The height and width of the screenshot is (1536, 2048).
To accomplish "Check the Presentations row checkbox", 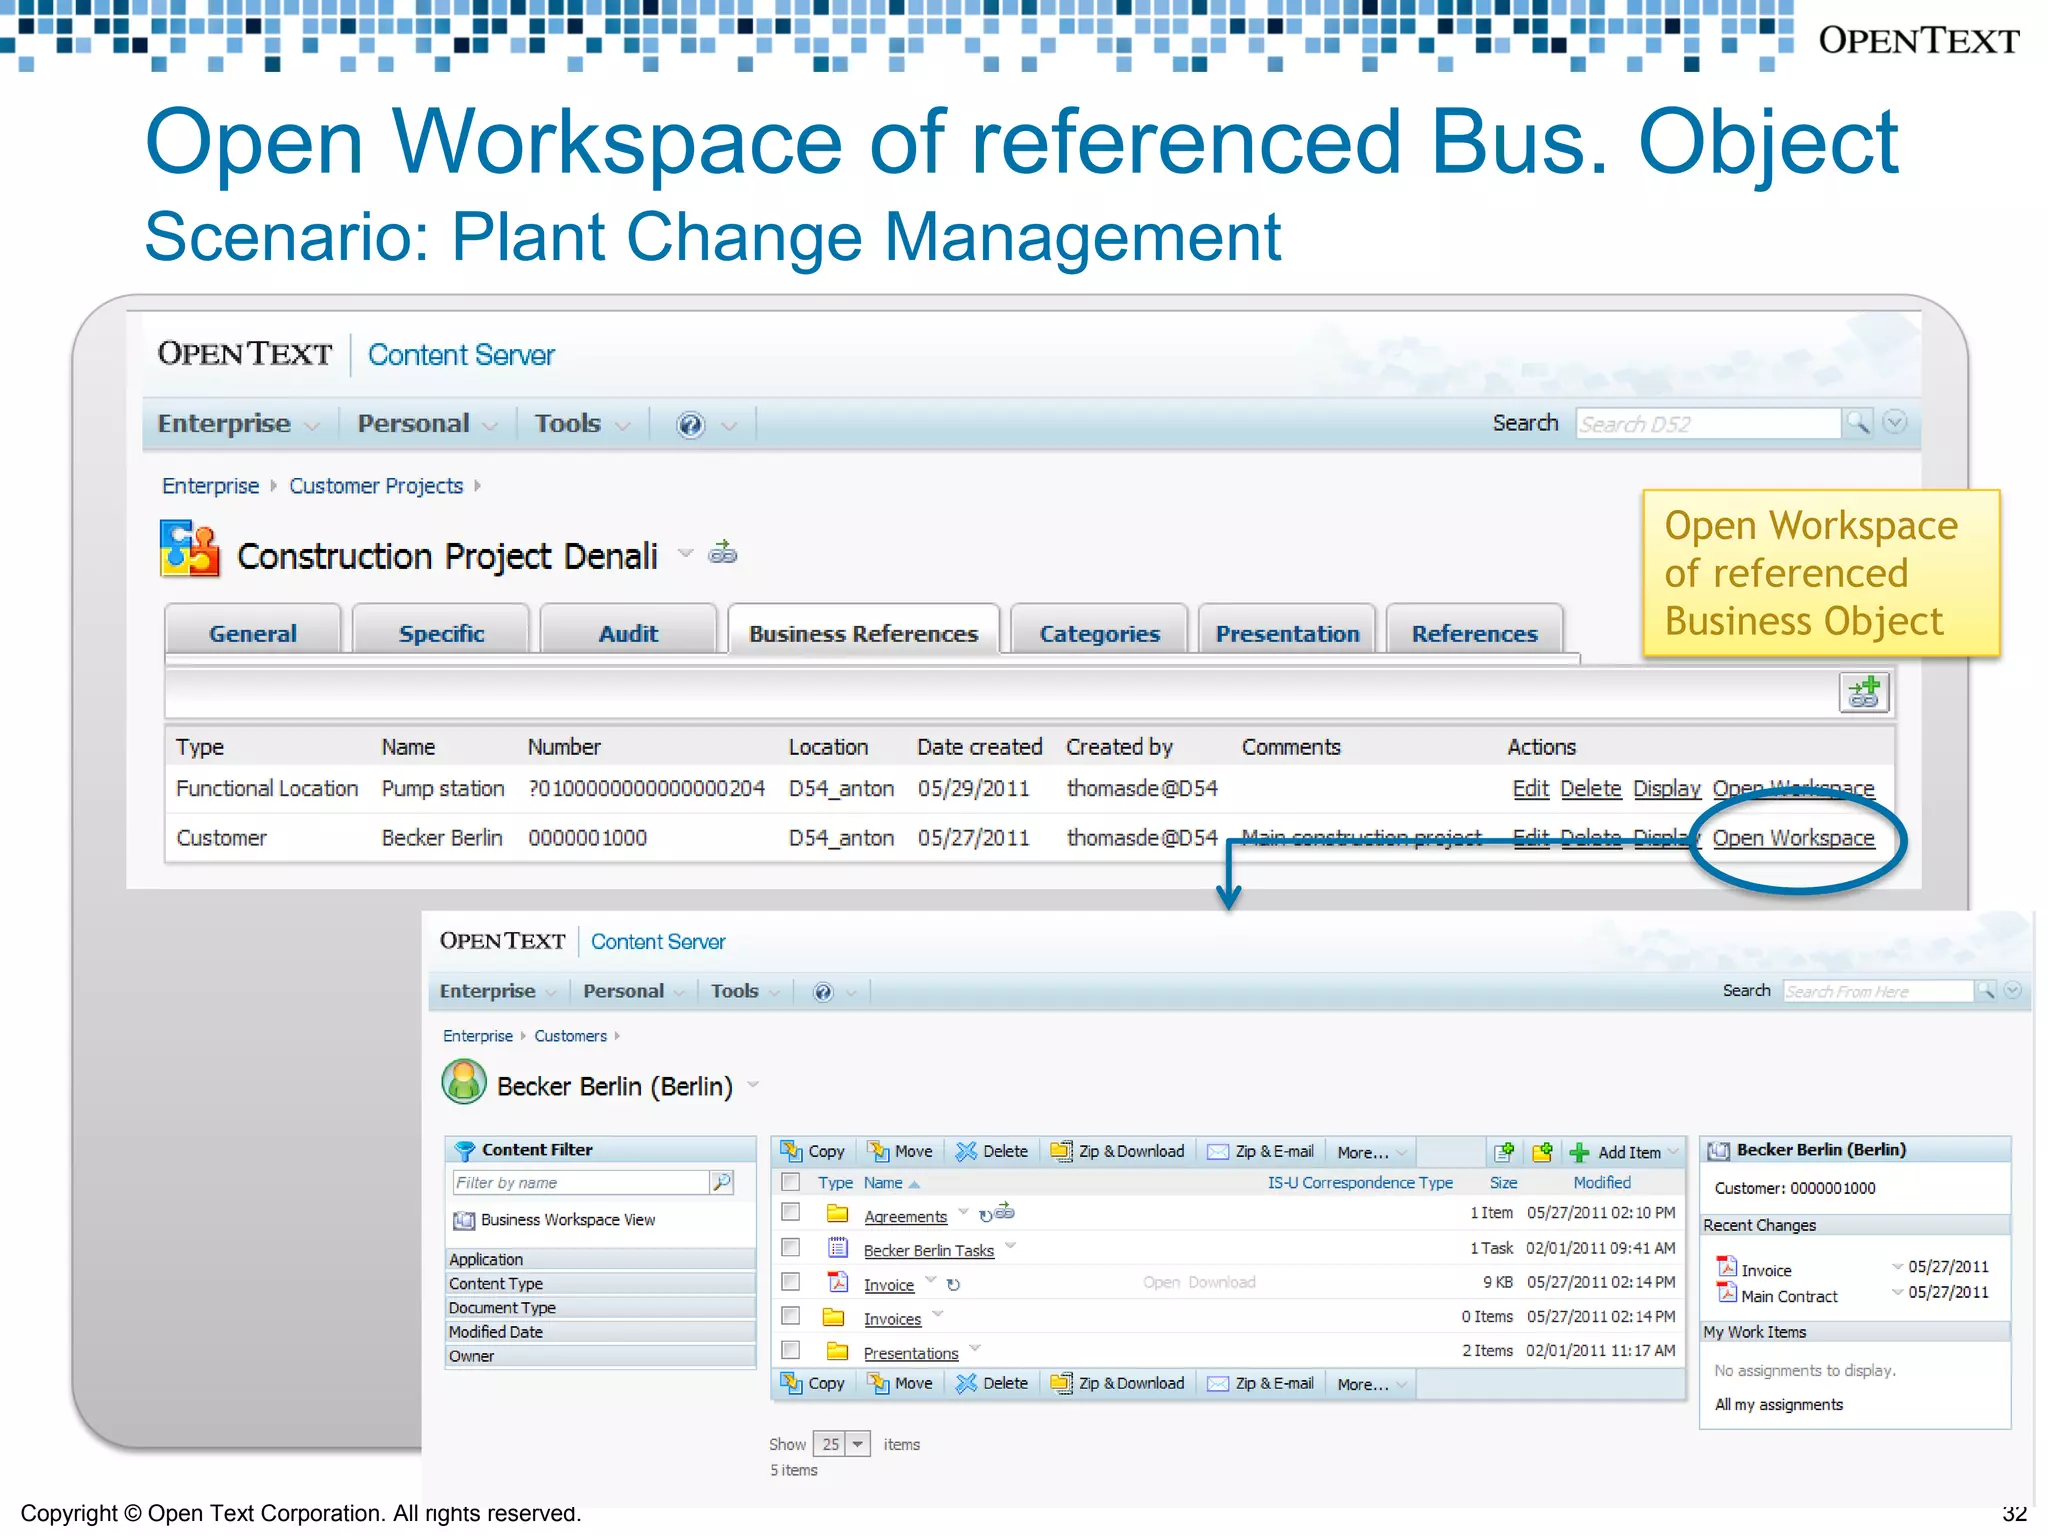I will 790,1350.
